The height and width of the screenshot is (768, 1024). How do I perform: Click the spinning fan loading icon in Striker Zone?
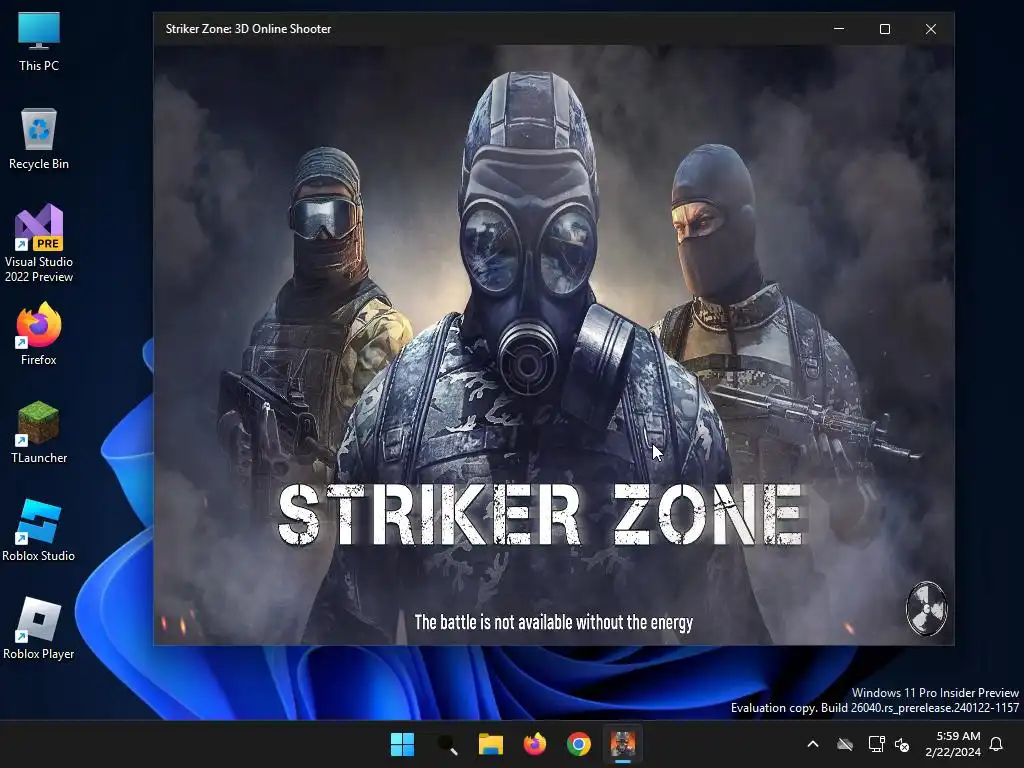[x=926, y=609]
